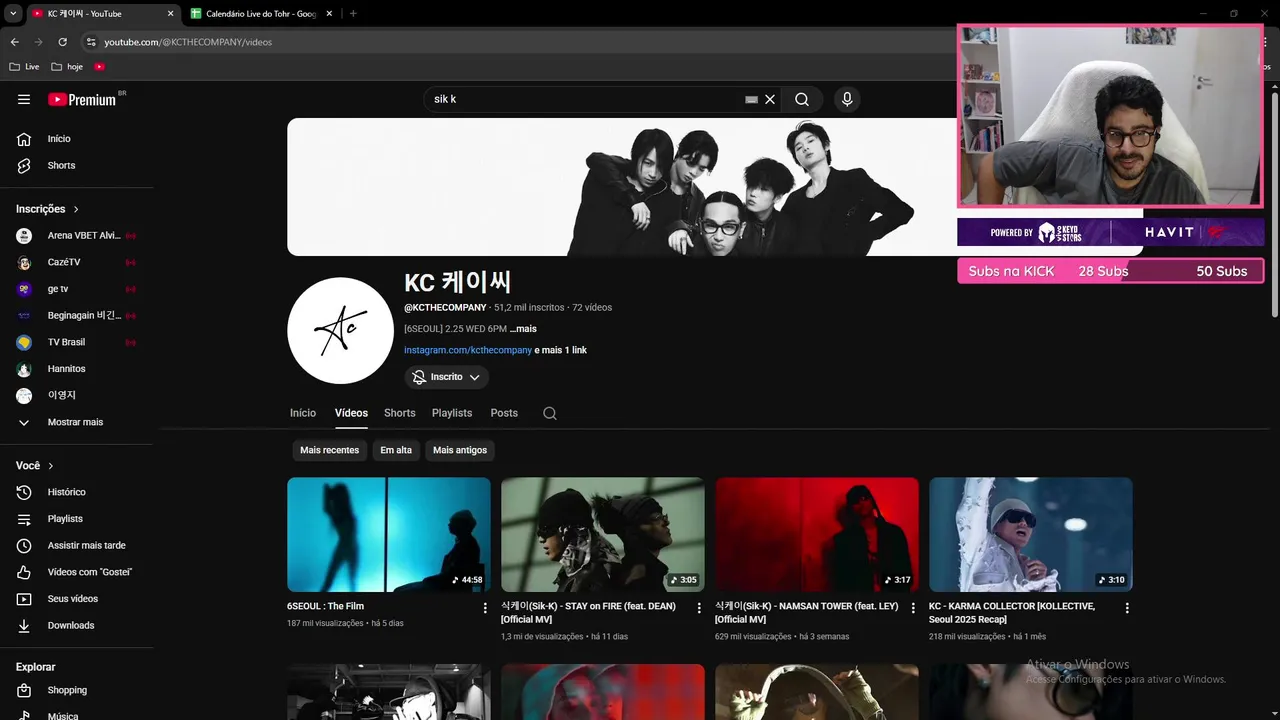Screen dimensions: 1280x720
Task: Open the NAMSAN TOWER (feat. LEY) title
Action: [x=806, y=612]
